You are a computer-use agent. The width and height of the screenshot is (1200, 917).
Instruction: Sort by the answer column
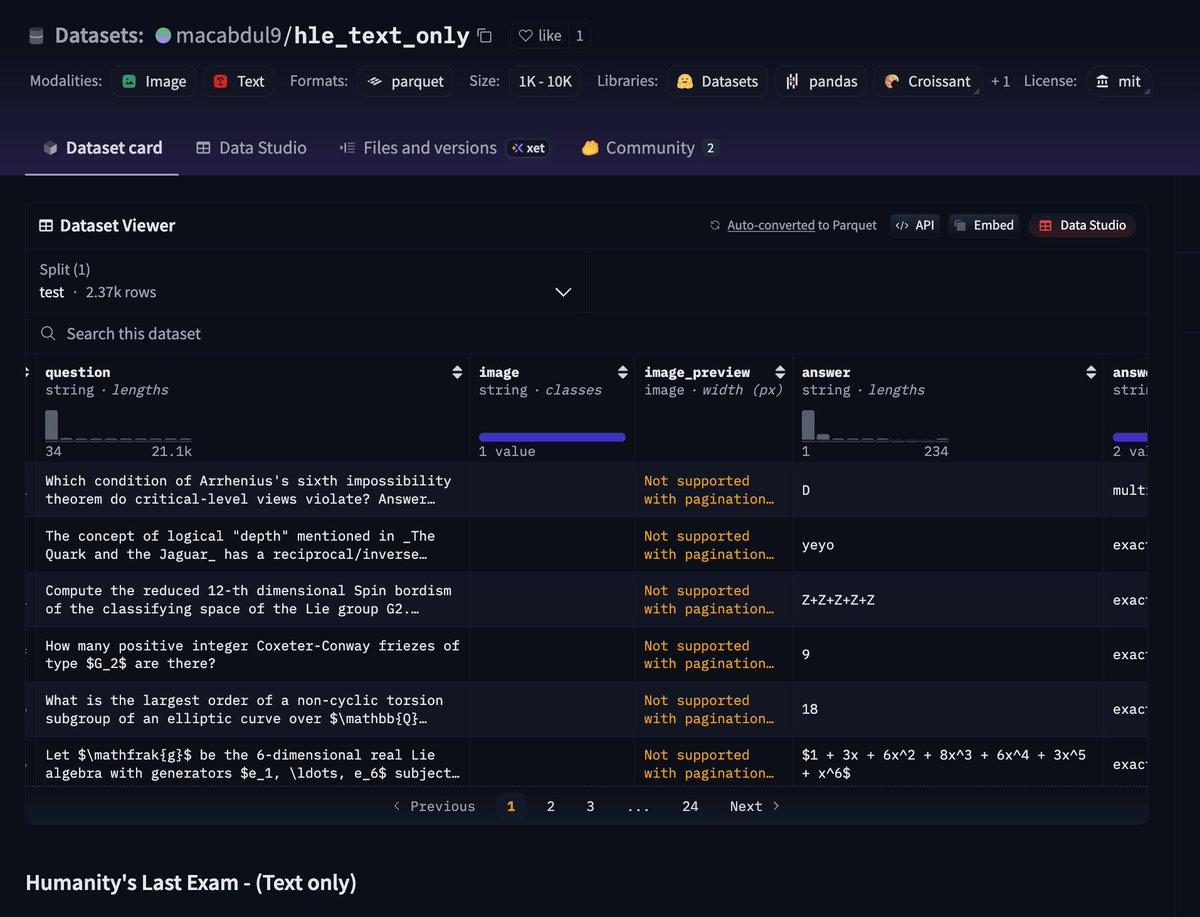pos(1091,372)
